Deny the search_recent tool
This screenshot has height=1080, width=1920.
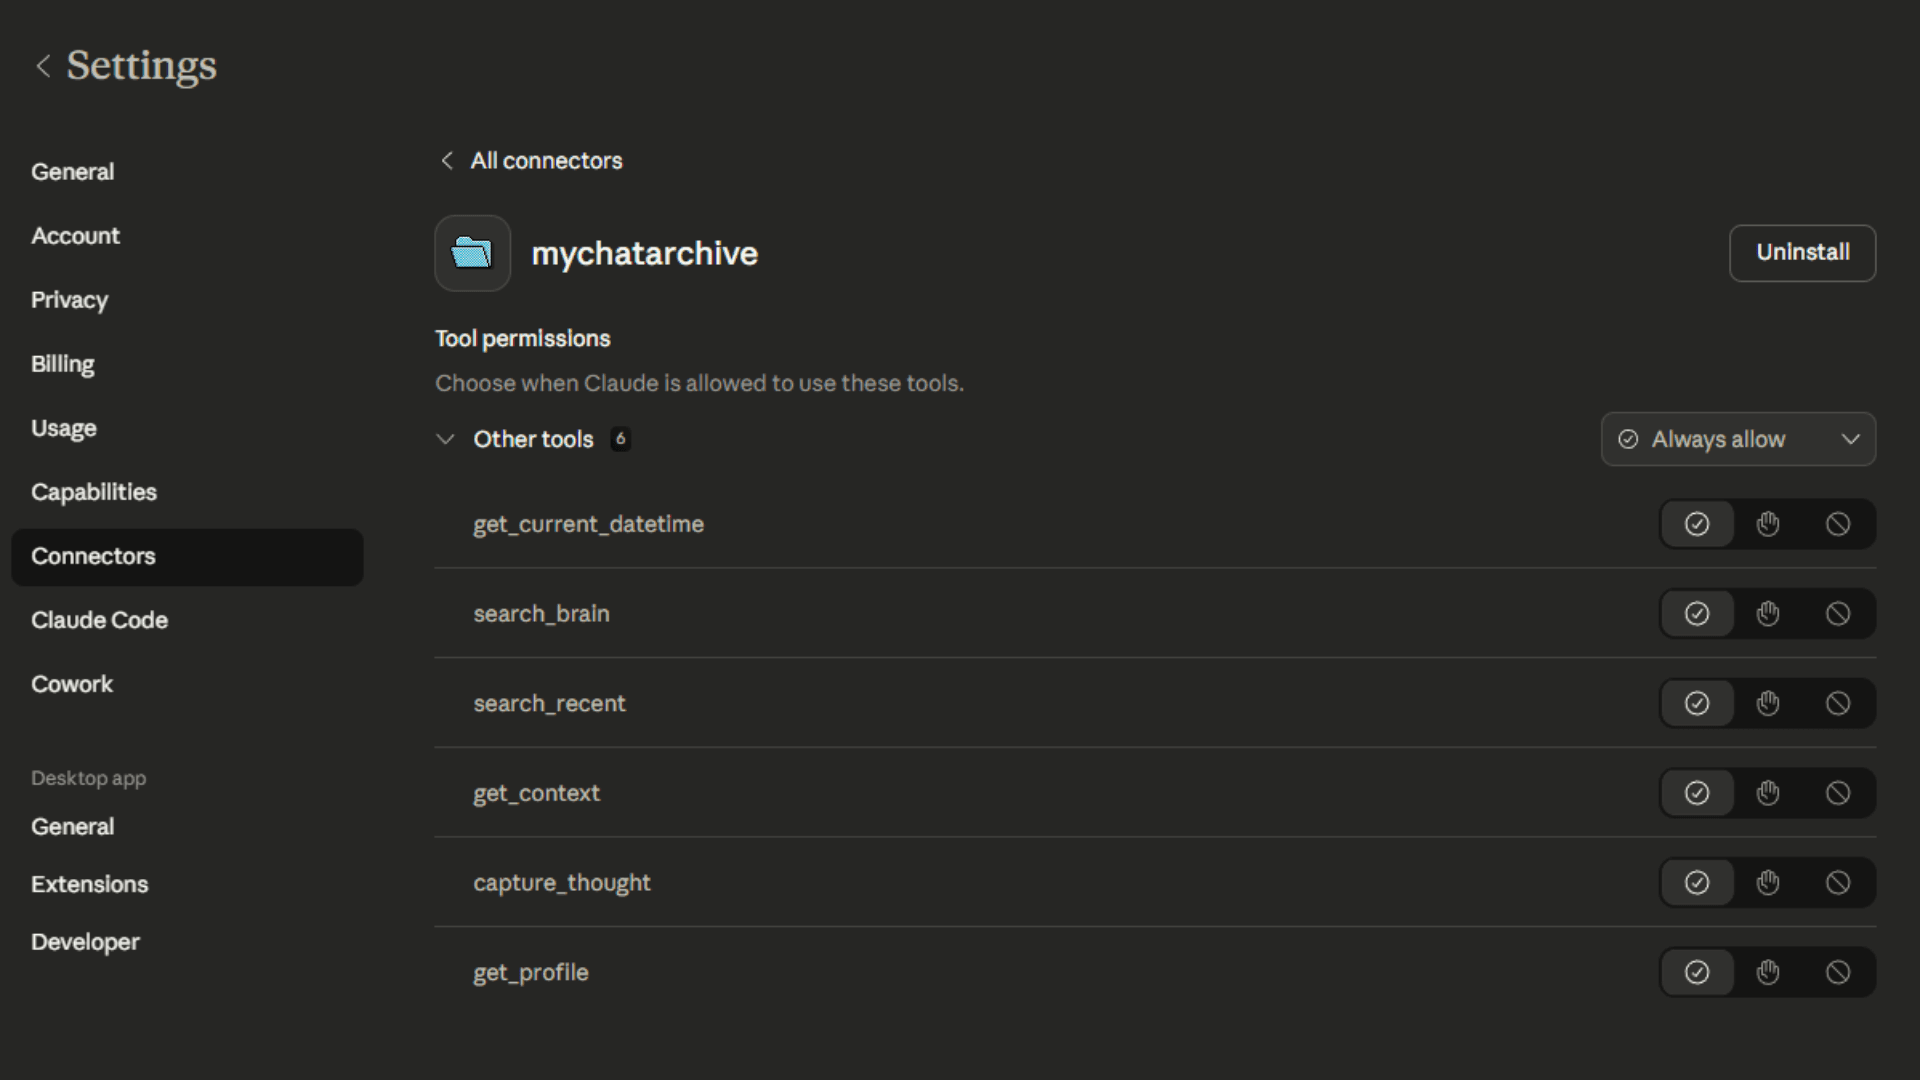point(1839,703)
